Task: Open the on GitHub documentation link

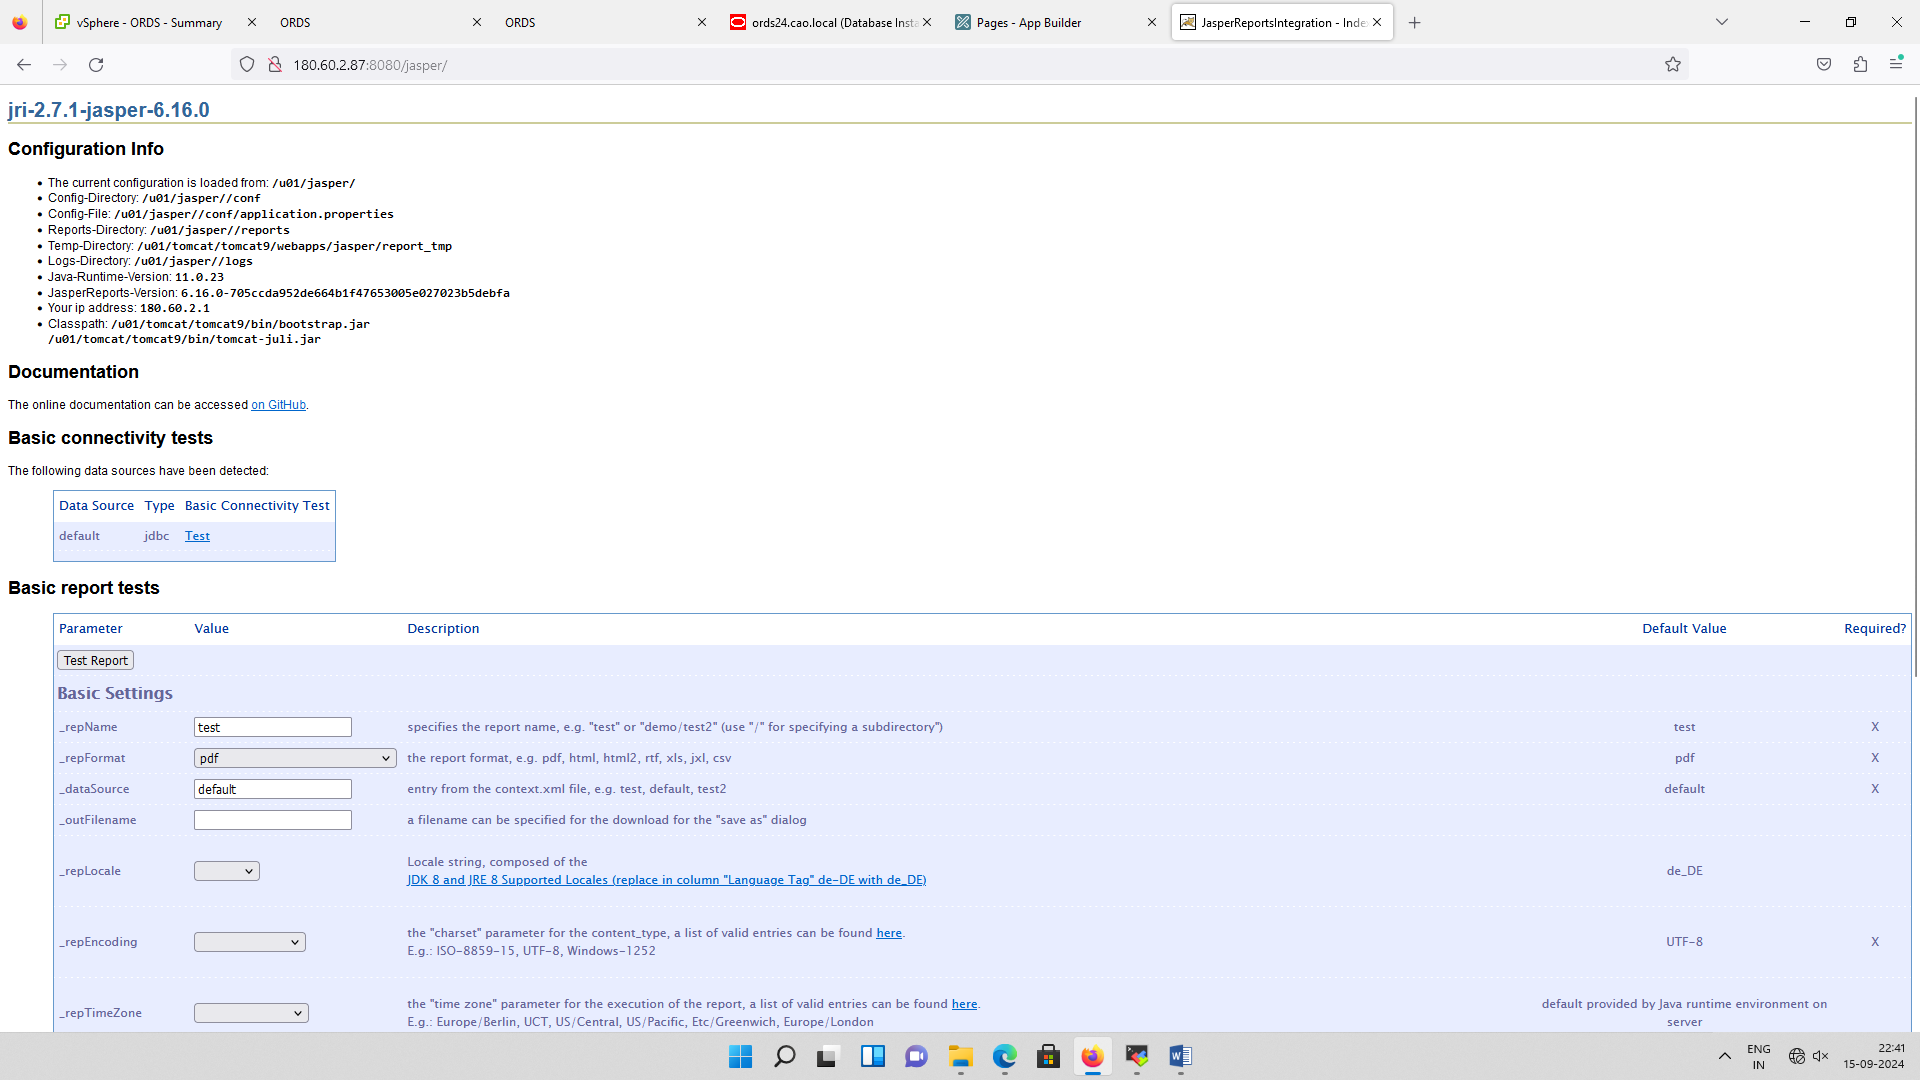Action: click(x=278, y=405)
